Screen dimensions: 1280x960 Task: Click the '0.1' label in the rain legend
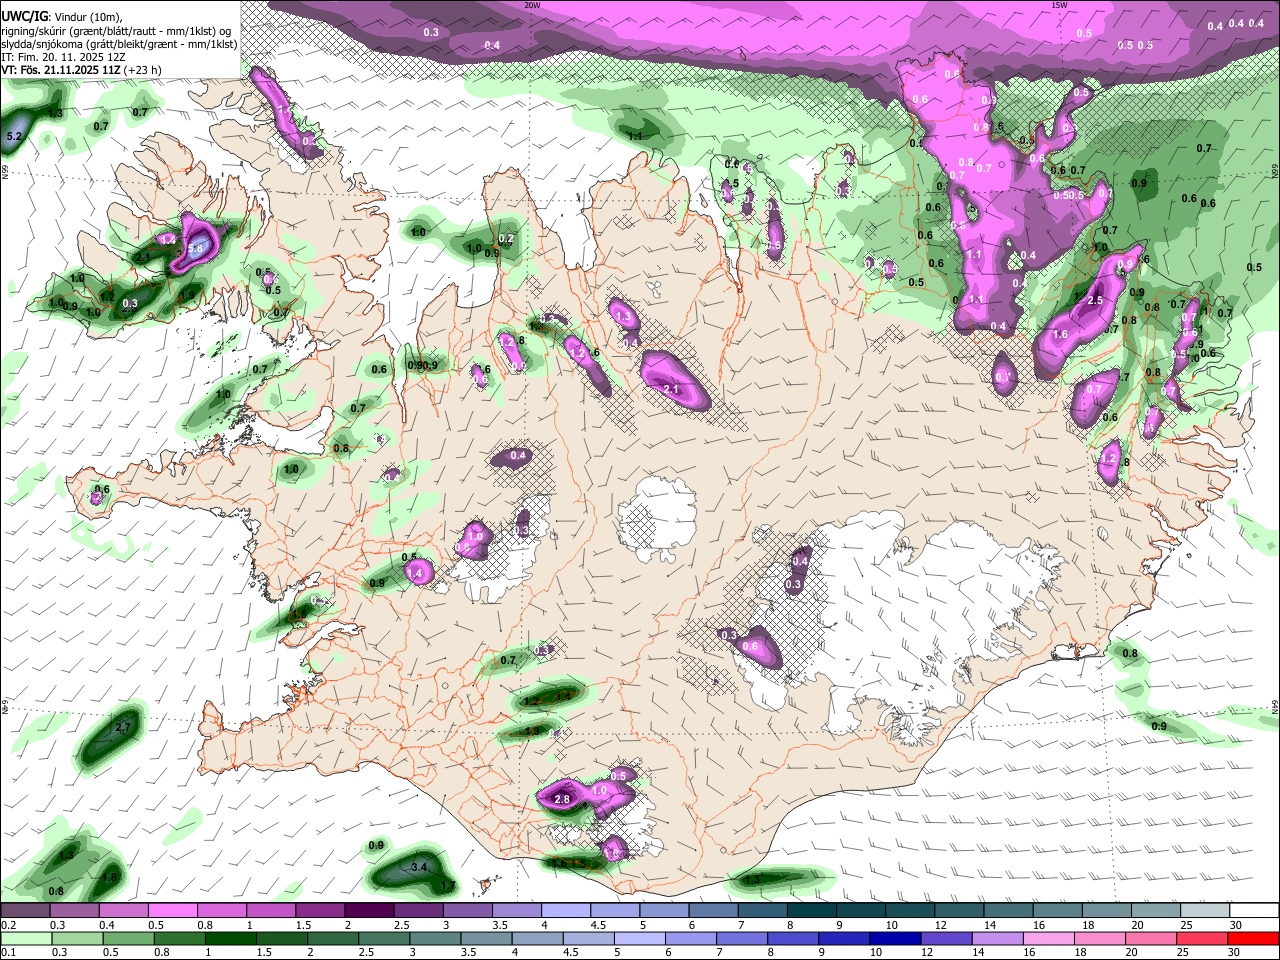coord(8,953)
